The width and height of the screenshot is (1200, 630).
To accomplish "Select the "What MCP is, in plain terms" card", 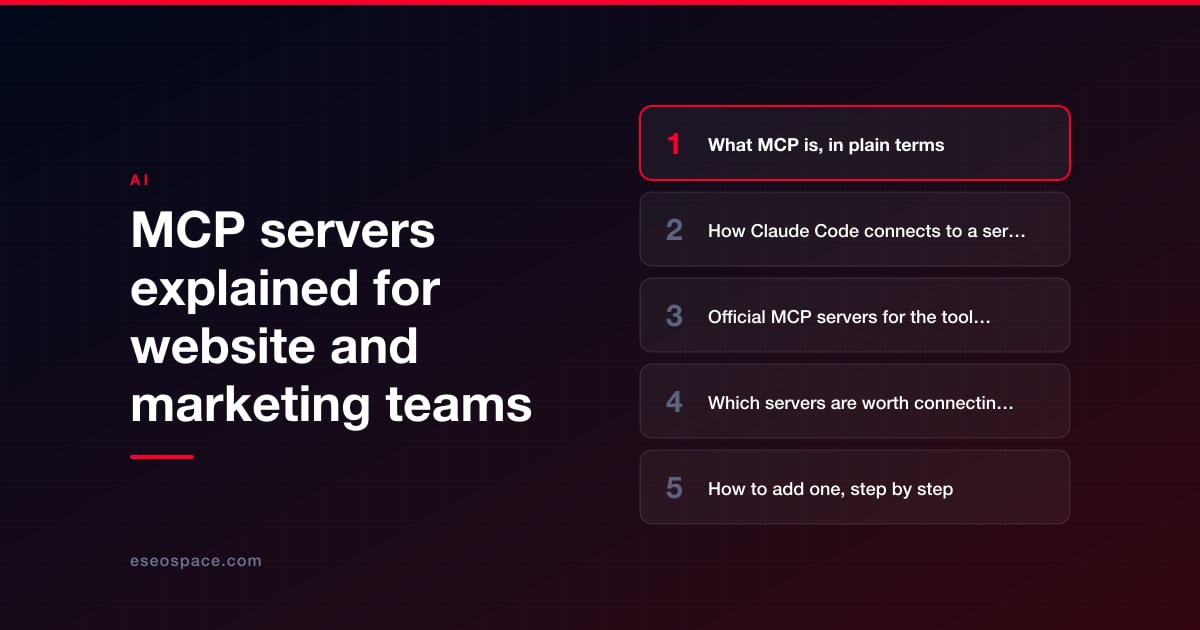I will tap(855, 143).
